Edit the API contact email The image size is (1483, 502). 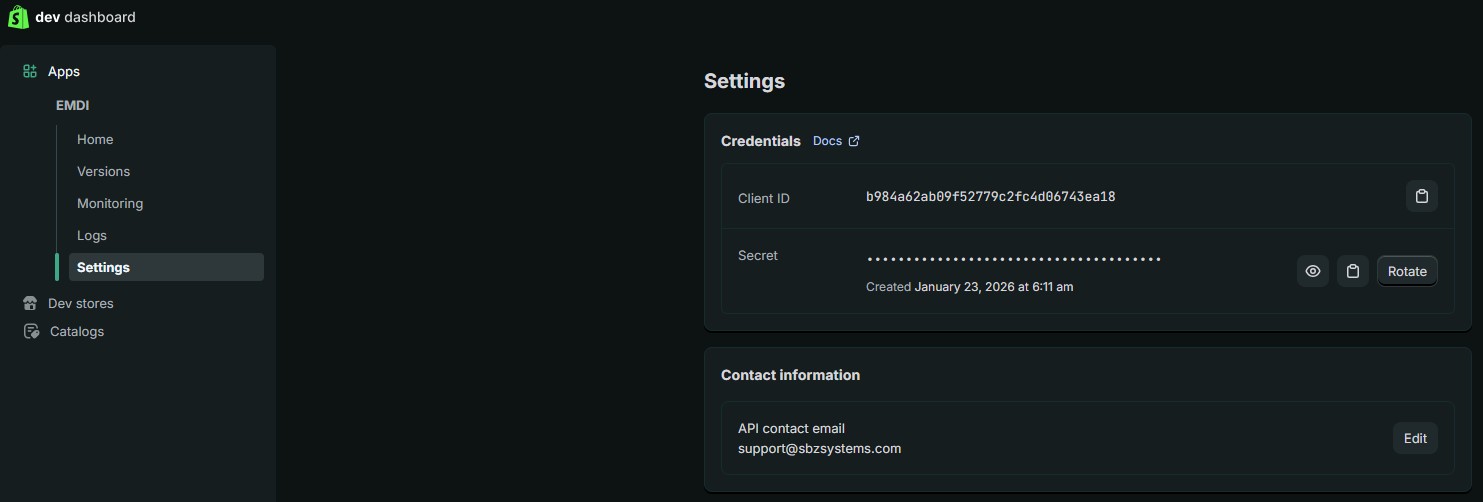(x=1415, y=438)
